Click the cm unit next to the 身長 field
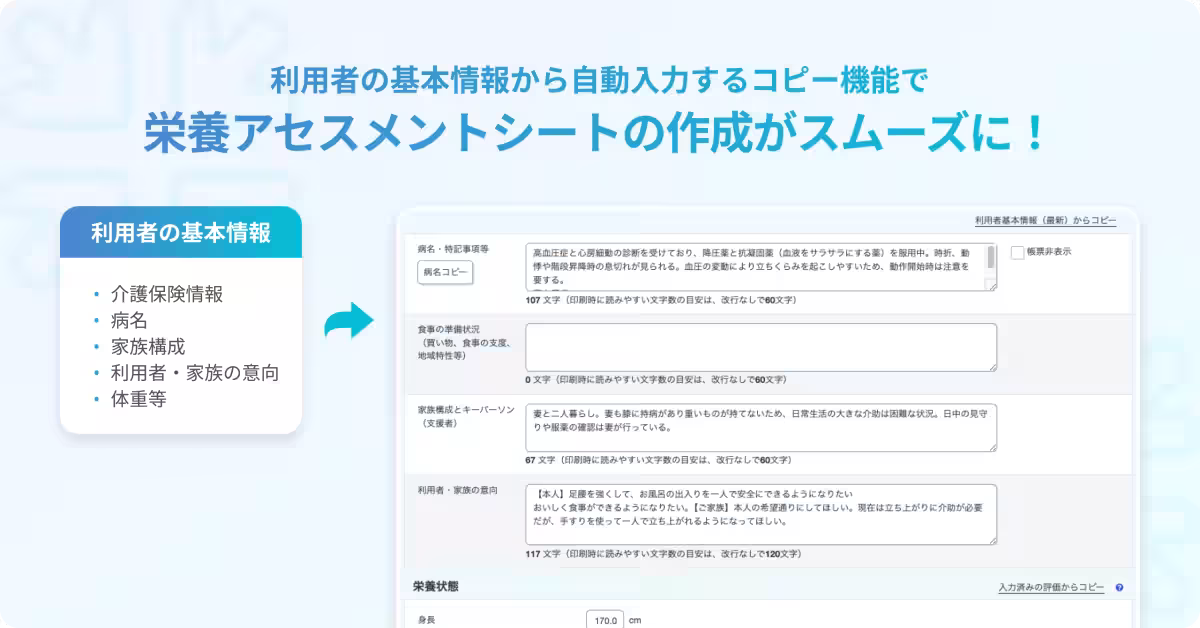The image size is (1200, 628). click(x=635, y=620)
